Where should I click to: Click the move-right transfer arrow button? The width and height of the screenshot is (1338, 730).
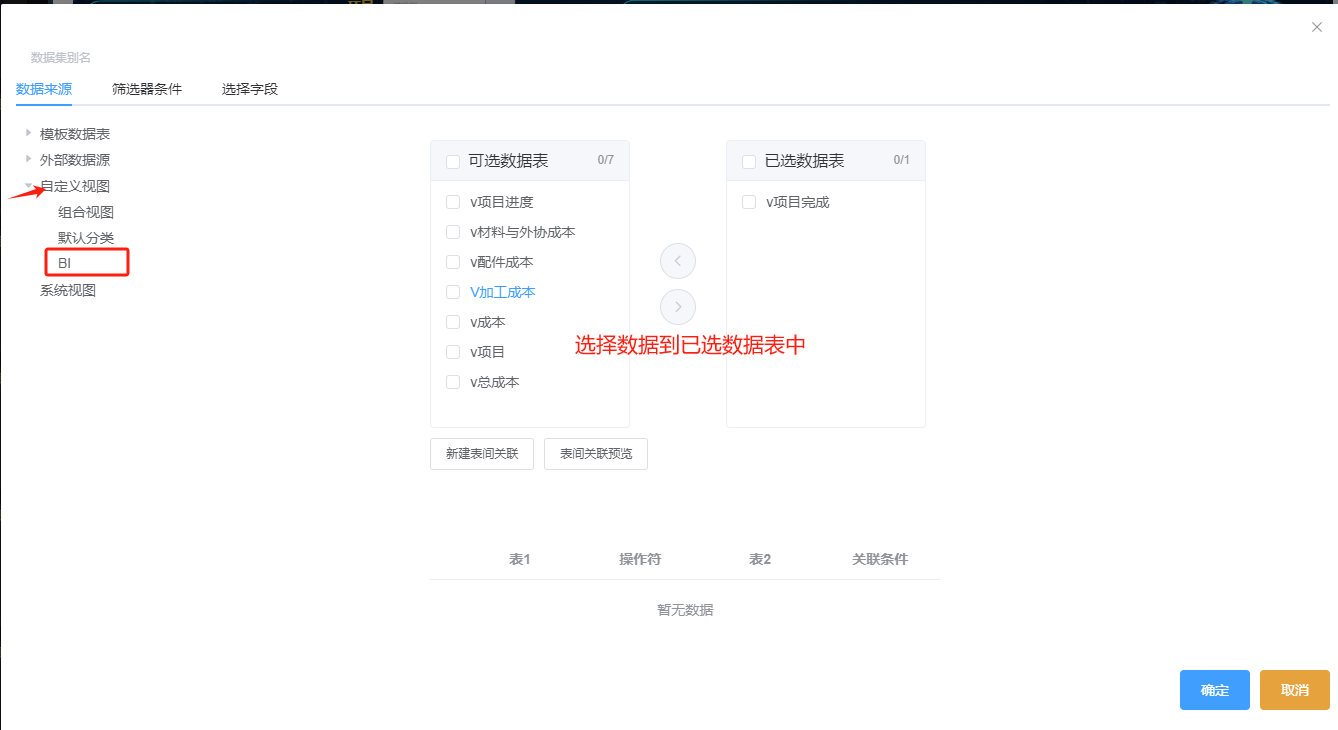677,306
